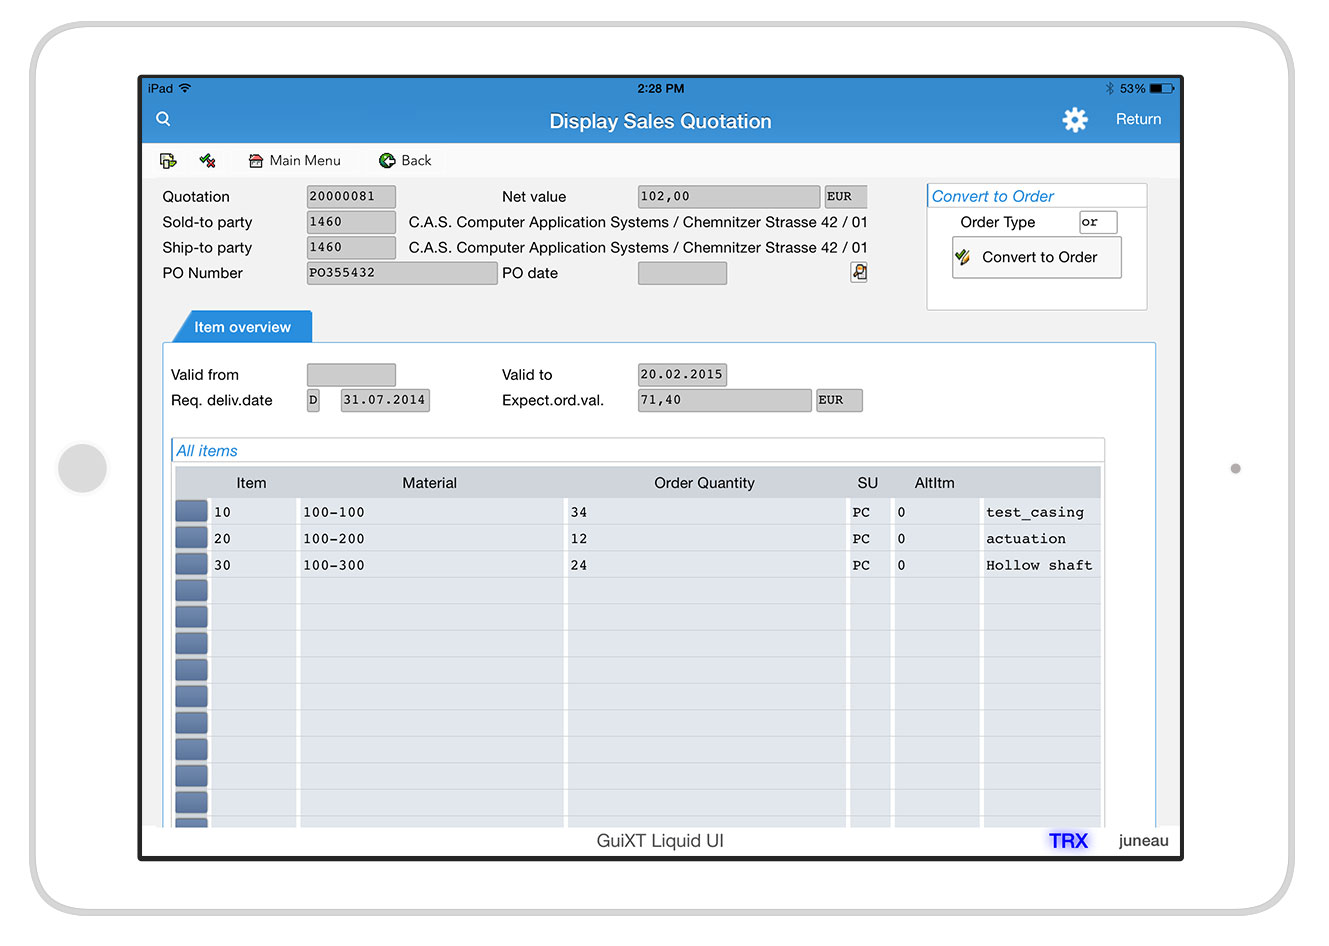Tap the search magnifier icon

(x=163, y=119)
